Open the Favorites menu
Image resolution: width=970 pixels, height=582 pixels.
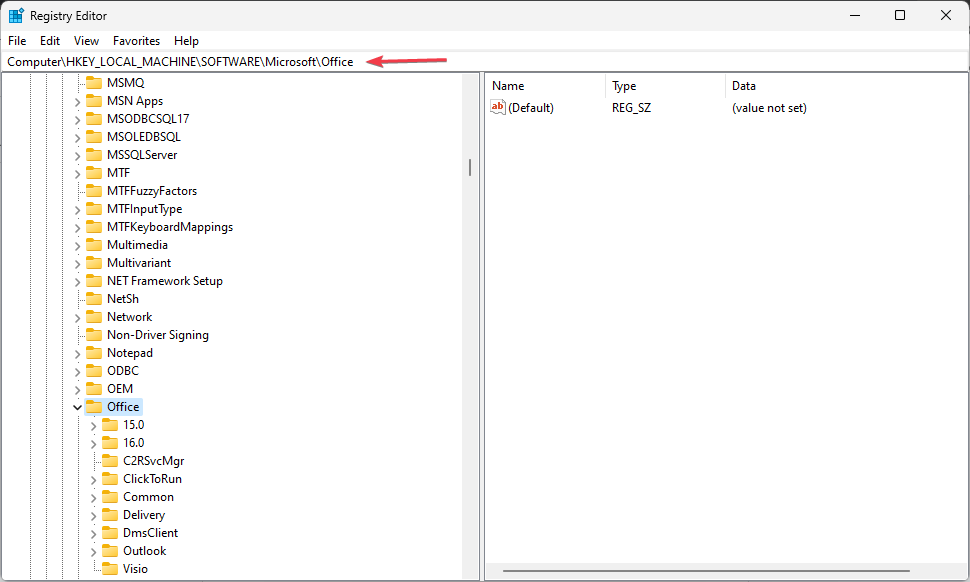pyautogui.click(x=136, y=41)
